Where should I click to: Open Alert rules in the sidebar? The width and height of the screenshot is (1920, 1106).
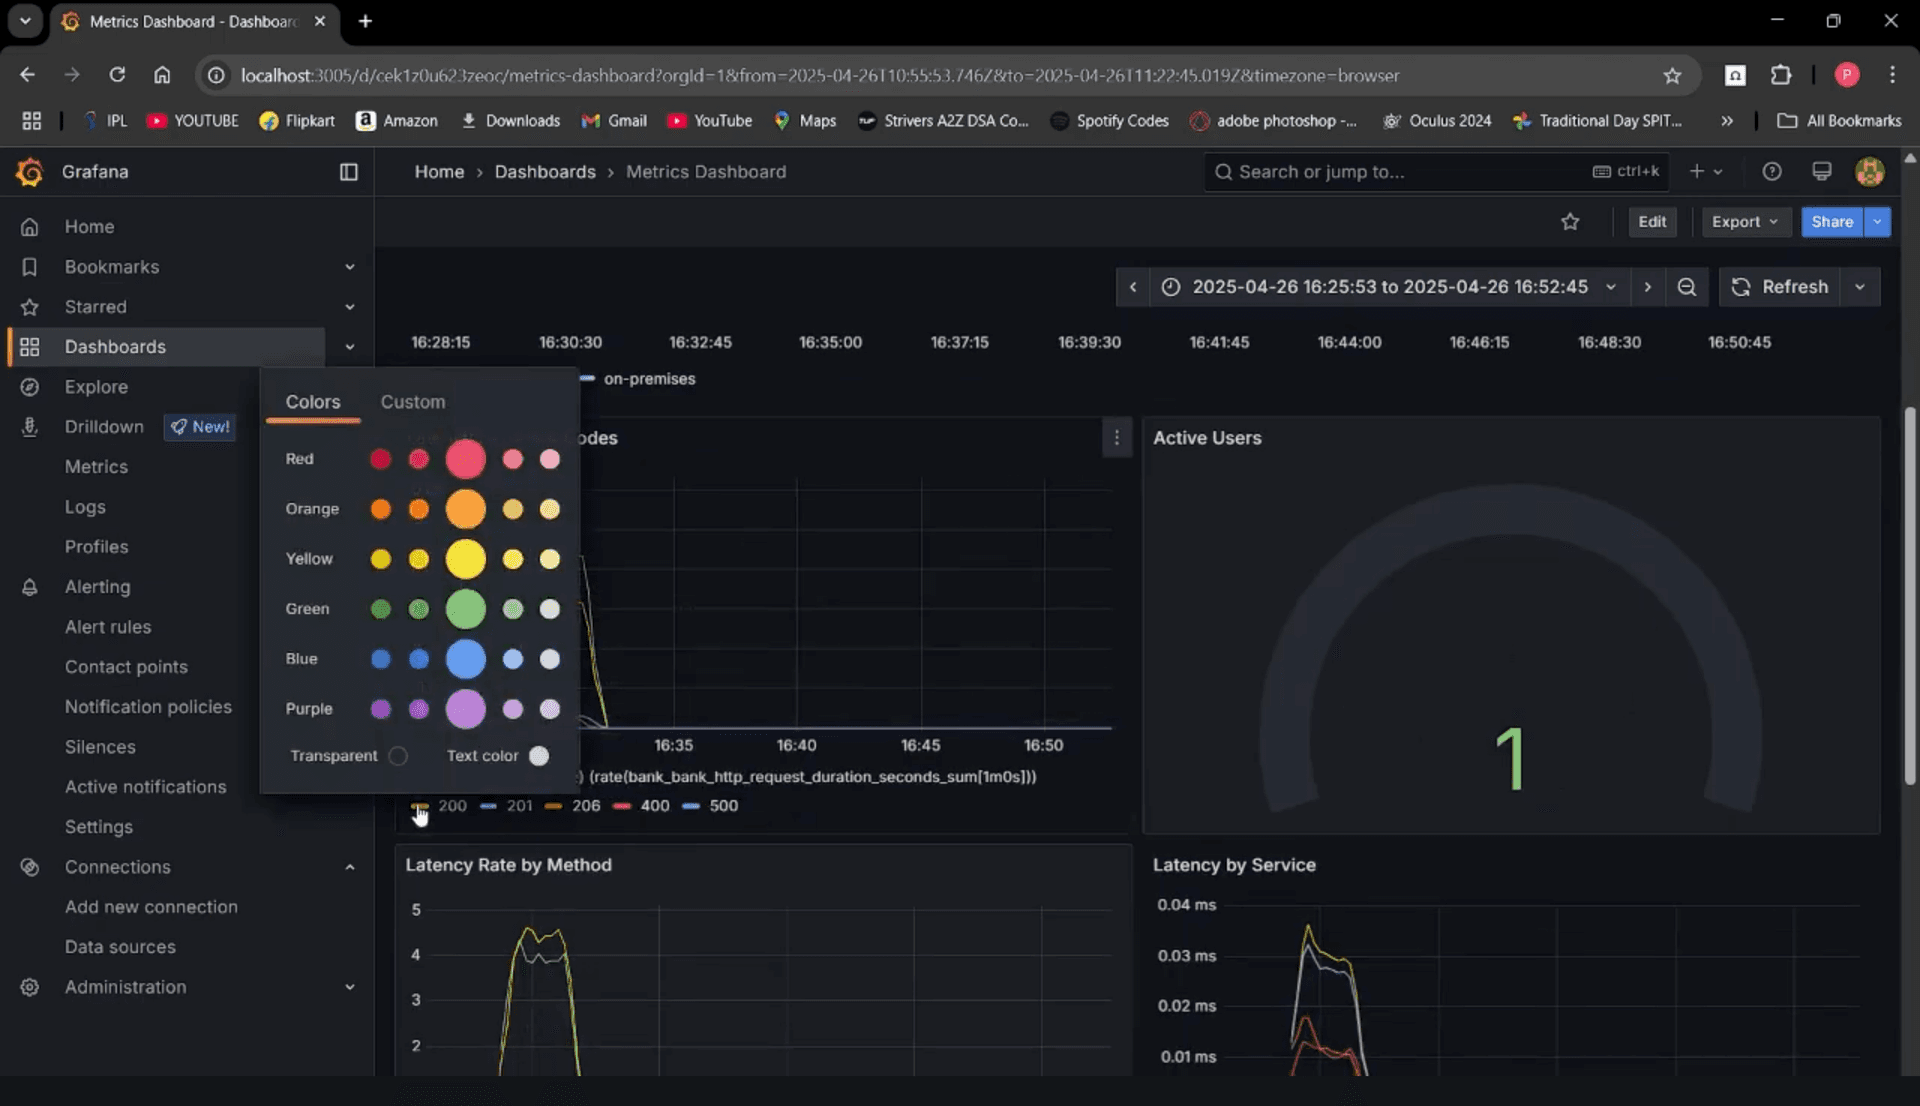pyautogui.click(x=108, y=627)
